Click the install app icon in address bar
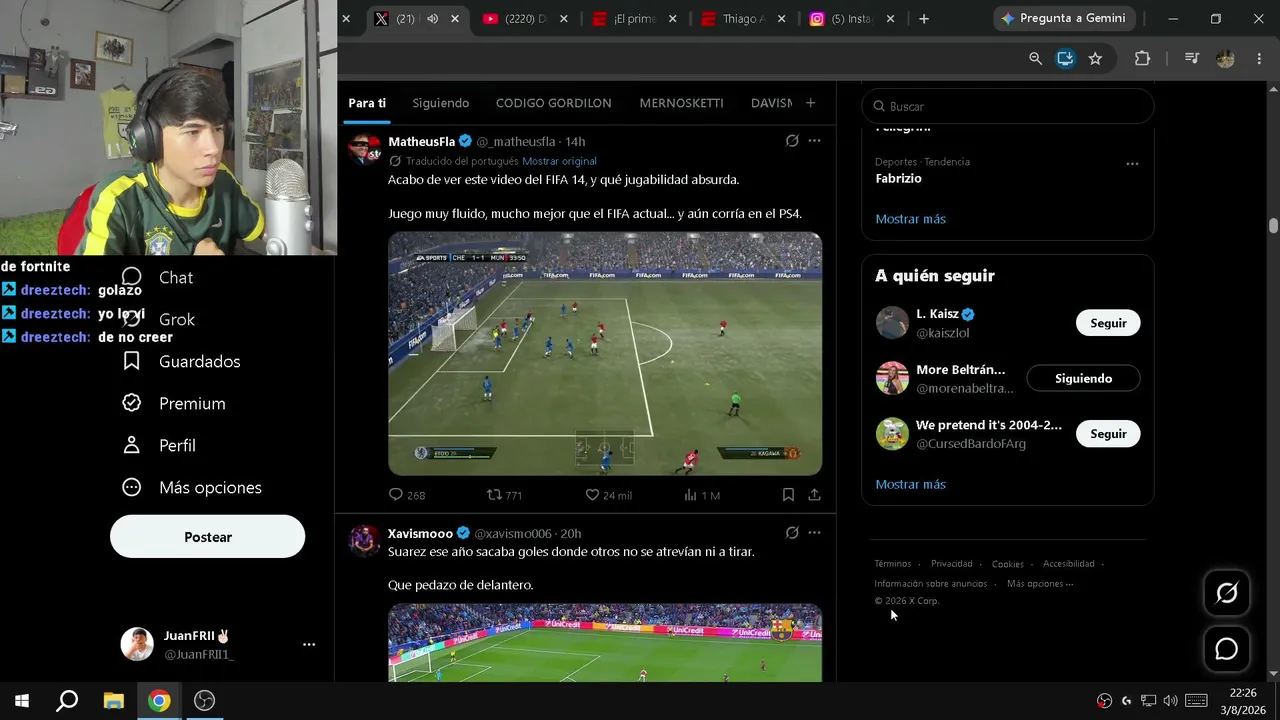This screenshot has height=720, width=1280. [x=1065, y=59]
